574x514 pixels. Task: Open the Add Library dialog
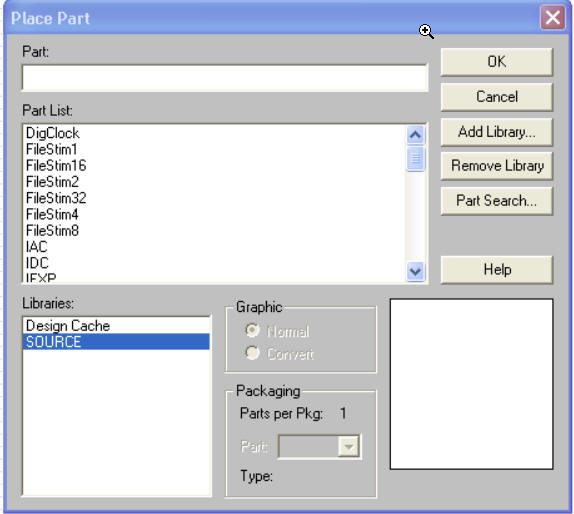[497, 132]
